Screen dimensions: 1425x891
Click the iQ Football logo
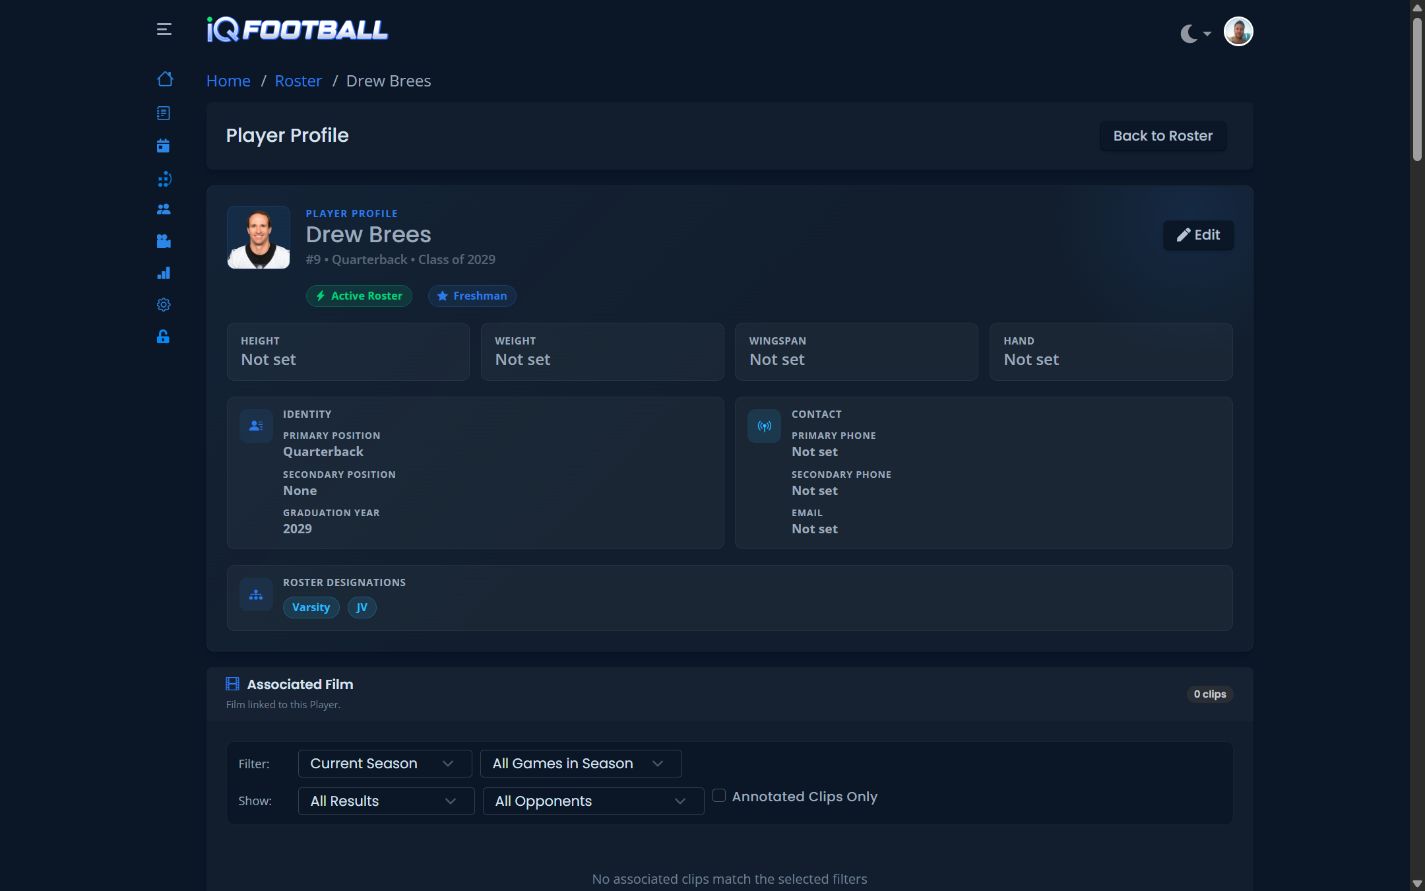tap(297, 30)
